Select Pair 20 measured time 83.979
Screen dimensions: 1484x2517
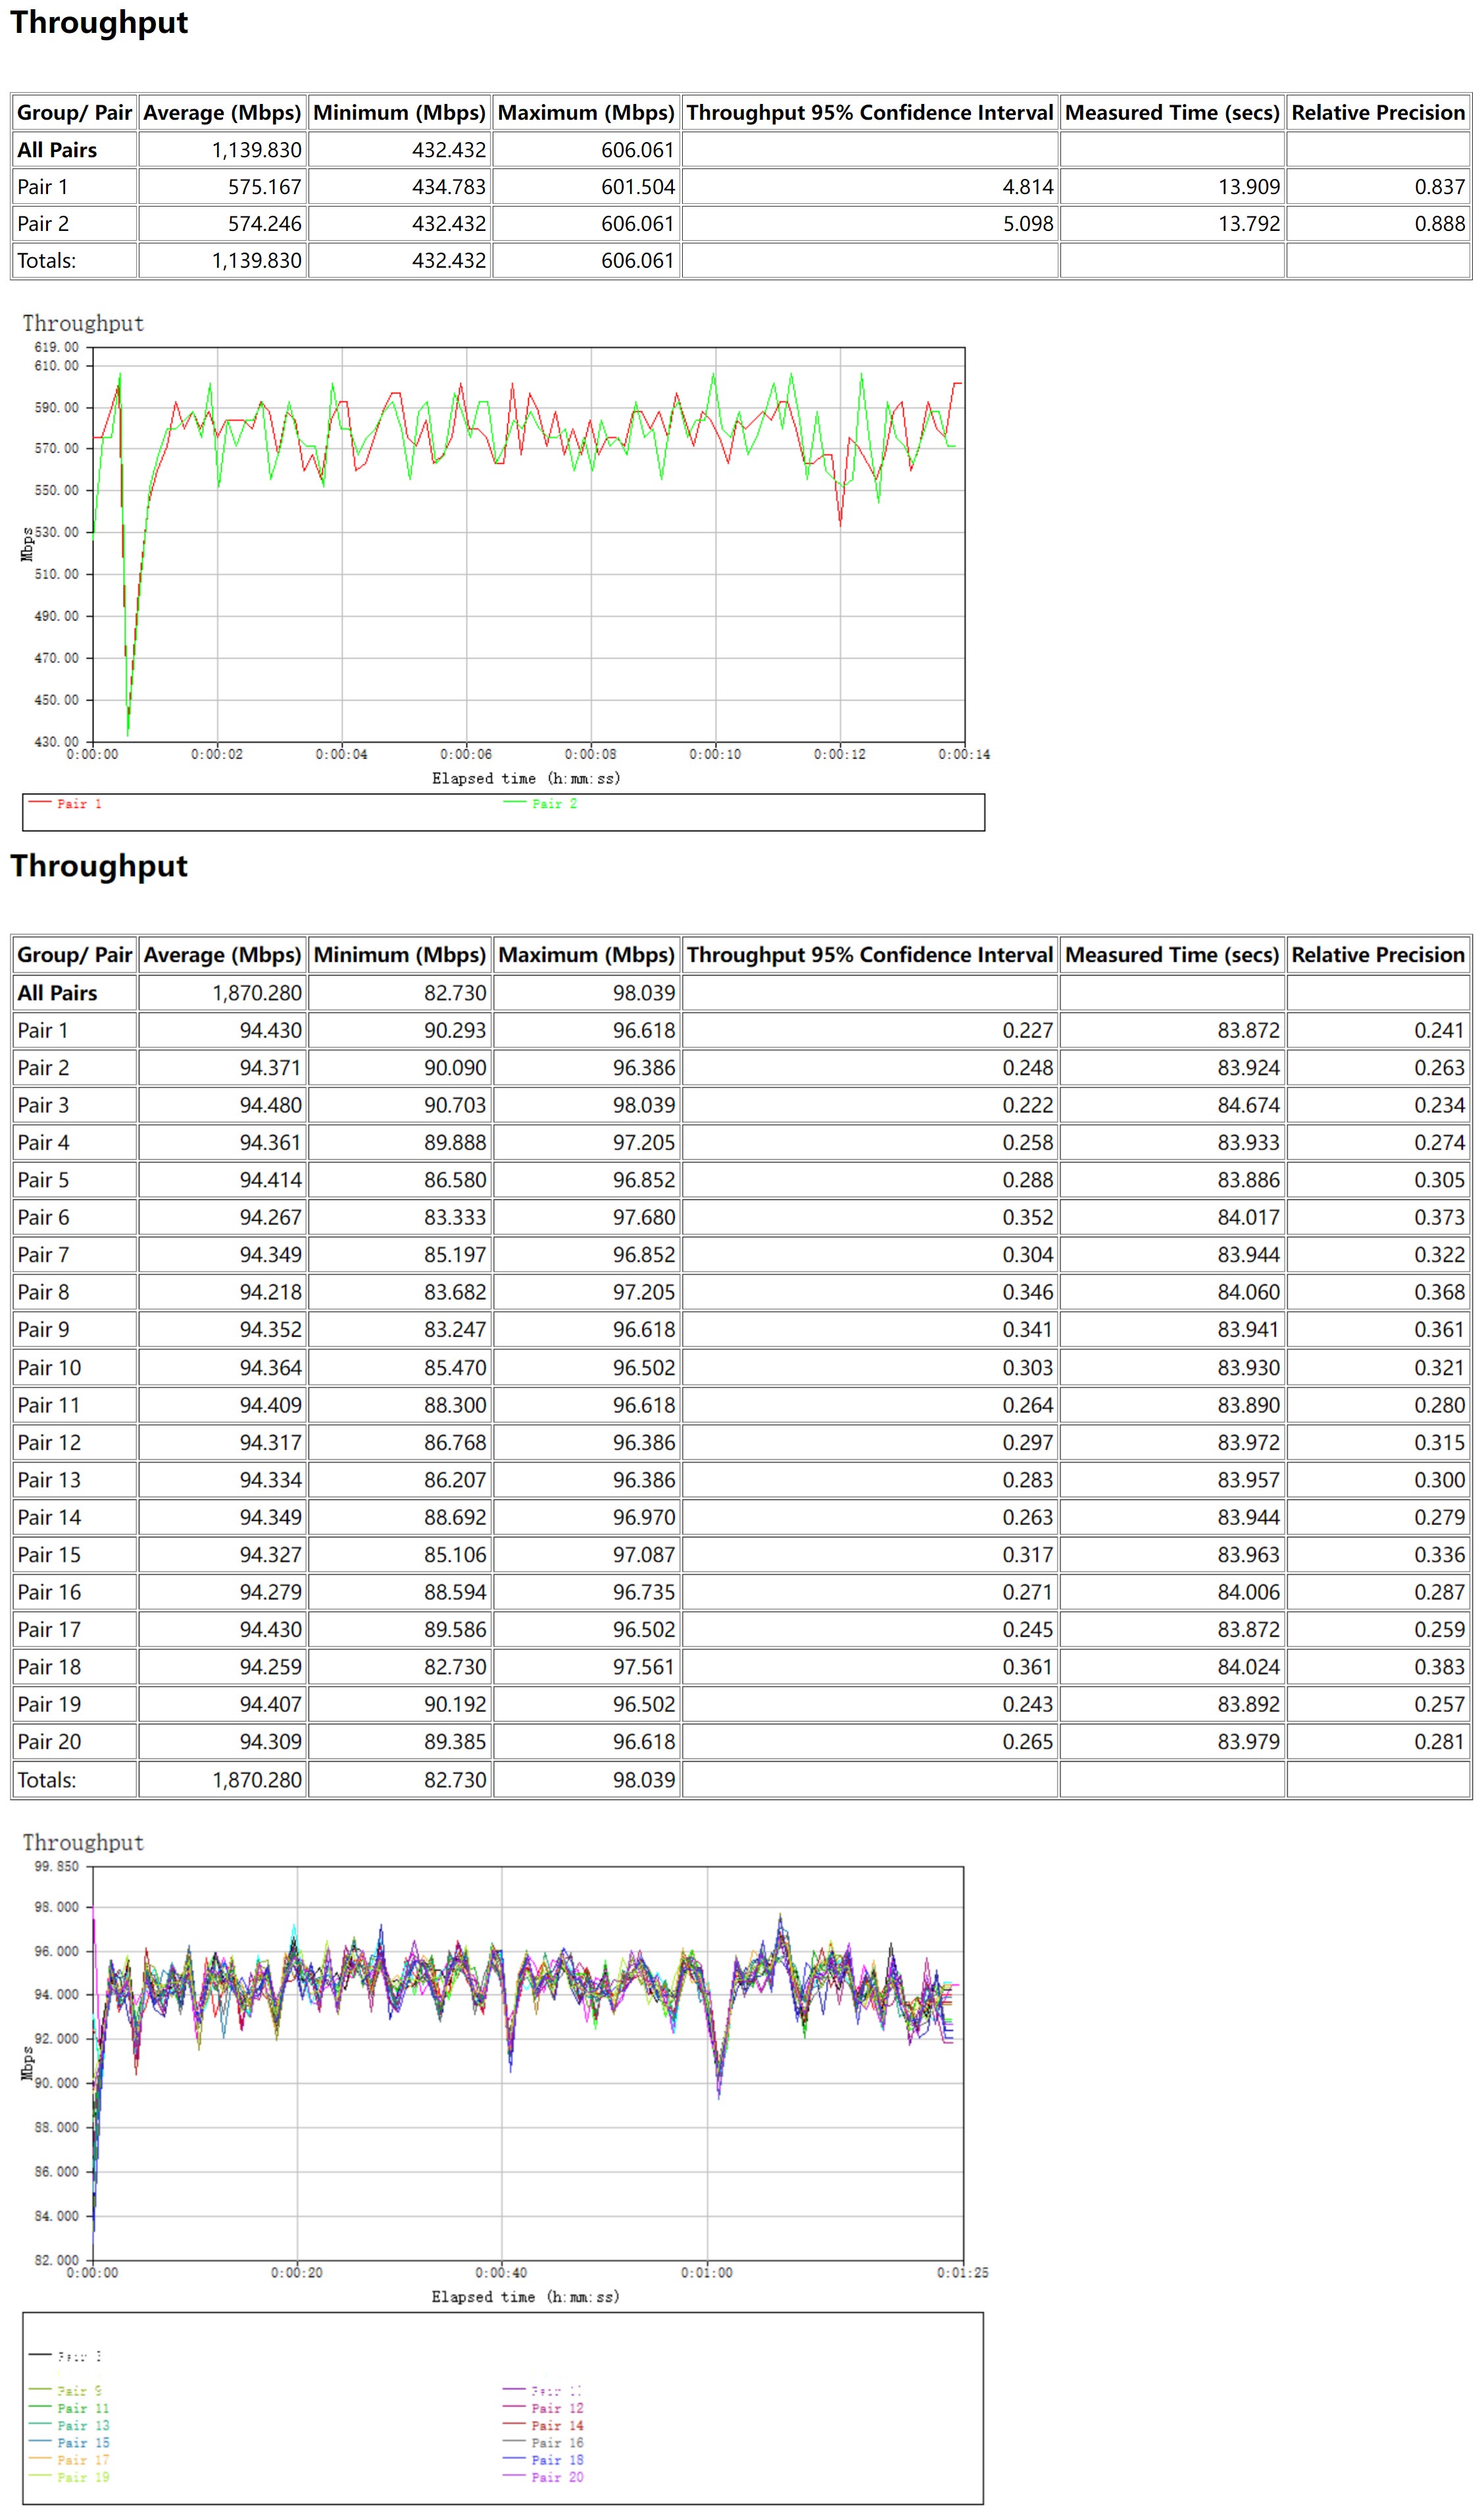click(1249, 1743)
